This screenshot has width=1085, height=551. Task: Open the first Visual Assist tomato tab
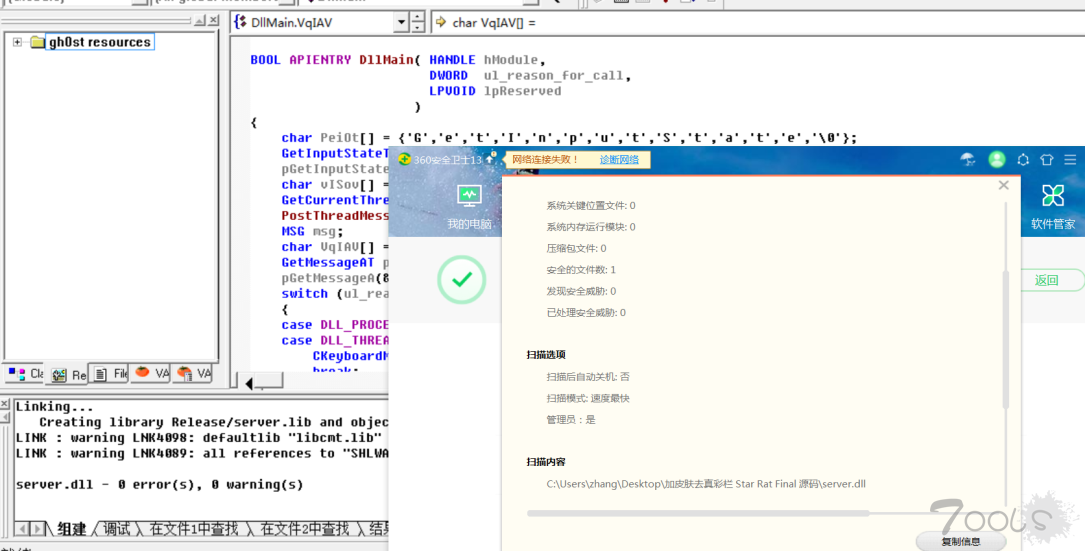(152, 373)
